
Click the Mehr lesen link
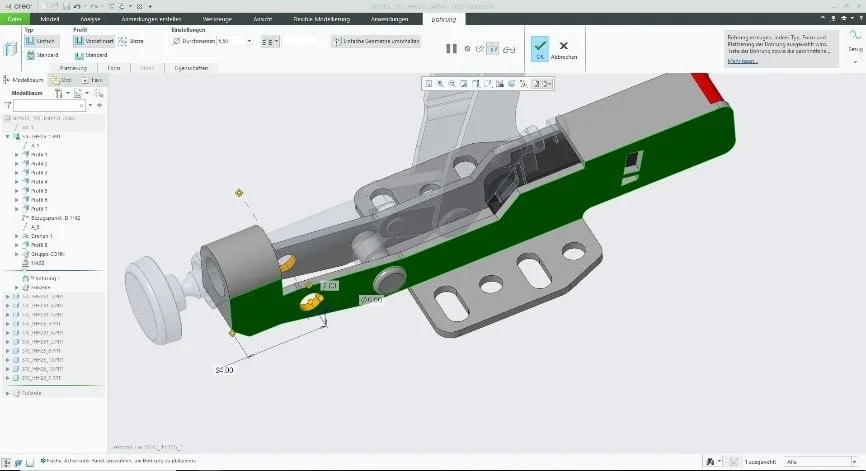coord(742,61)
